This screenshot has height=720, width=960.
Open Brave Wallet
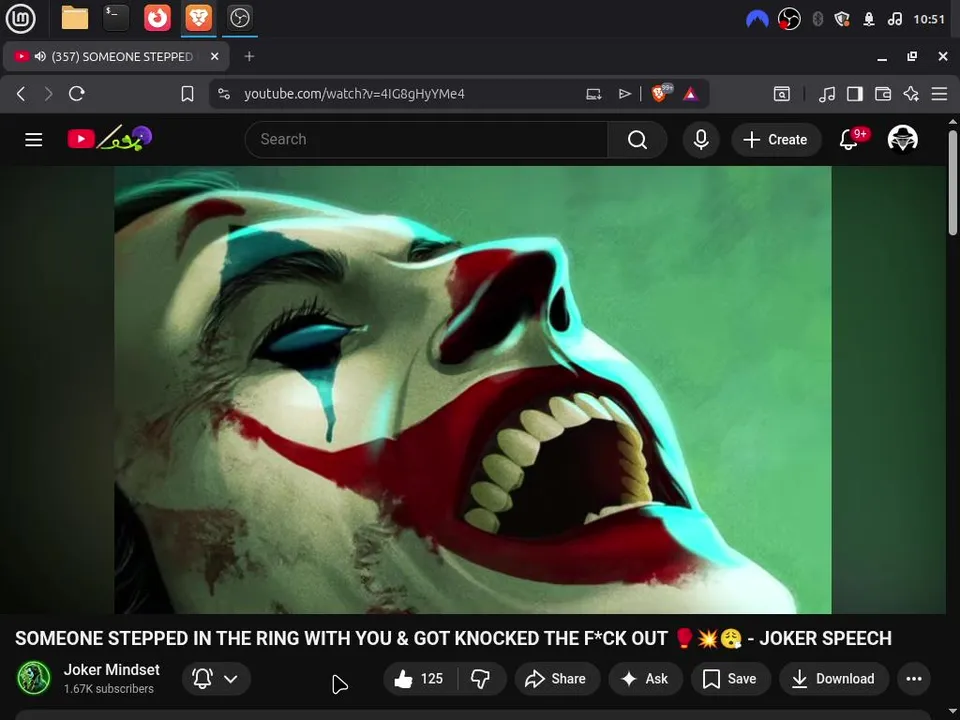pyautogui.click(x=883, y=94)
